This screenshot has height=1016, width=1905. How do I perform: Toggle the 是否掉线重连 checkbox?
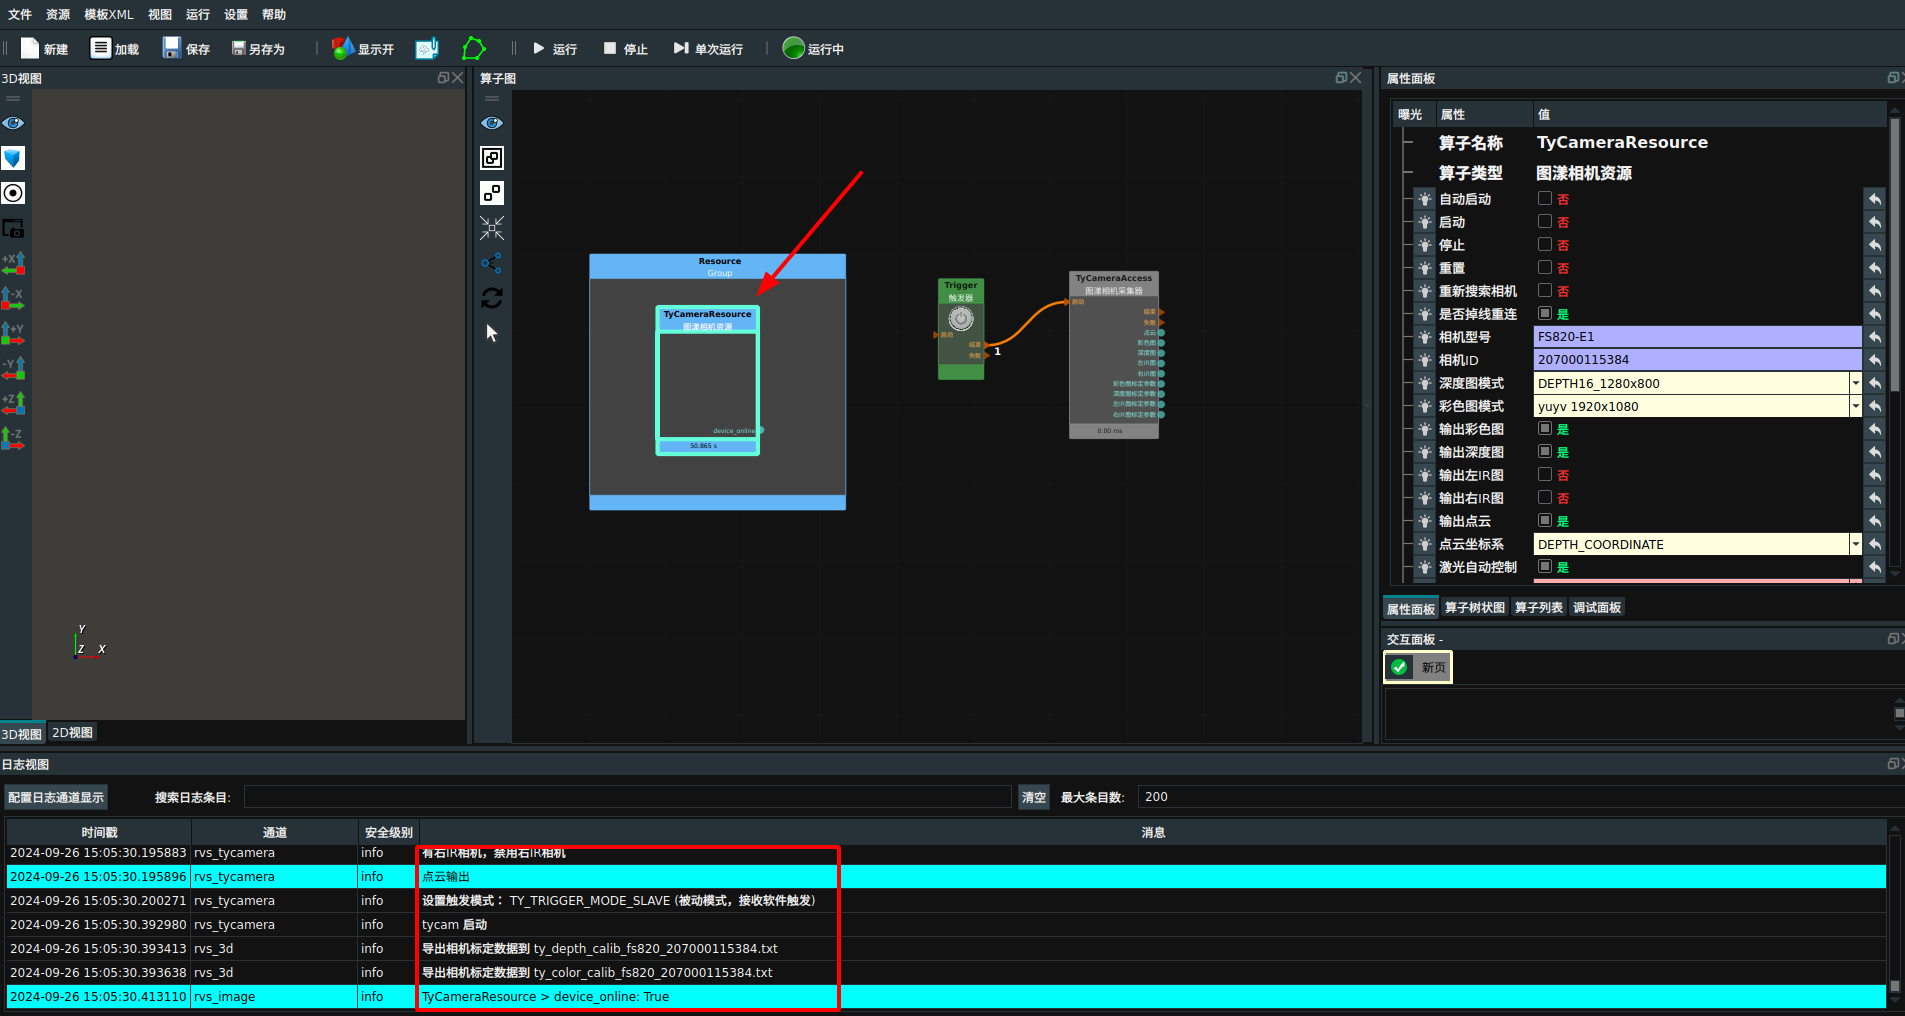(1545, 313)
